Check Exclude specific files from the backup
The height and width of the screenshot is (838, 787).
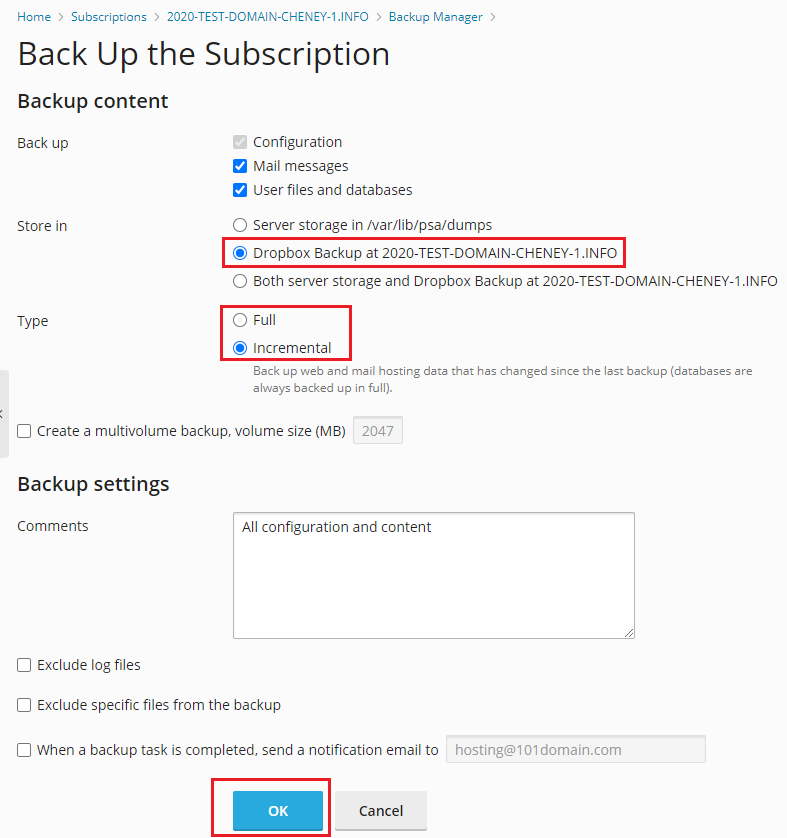click(x=24, y=705)
